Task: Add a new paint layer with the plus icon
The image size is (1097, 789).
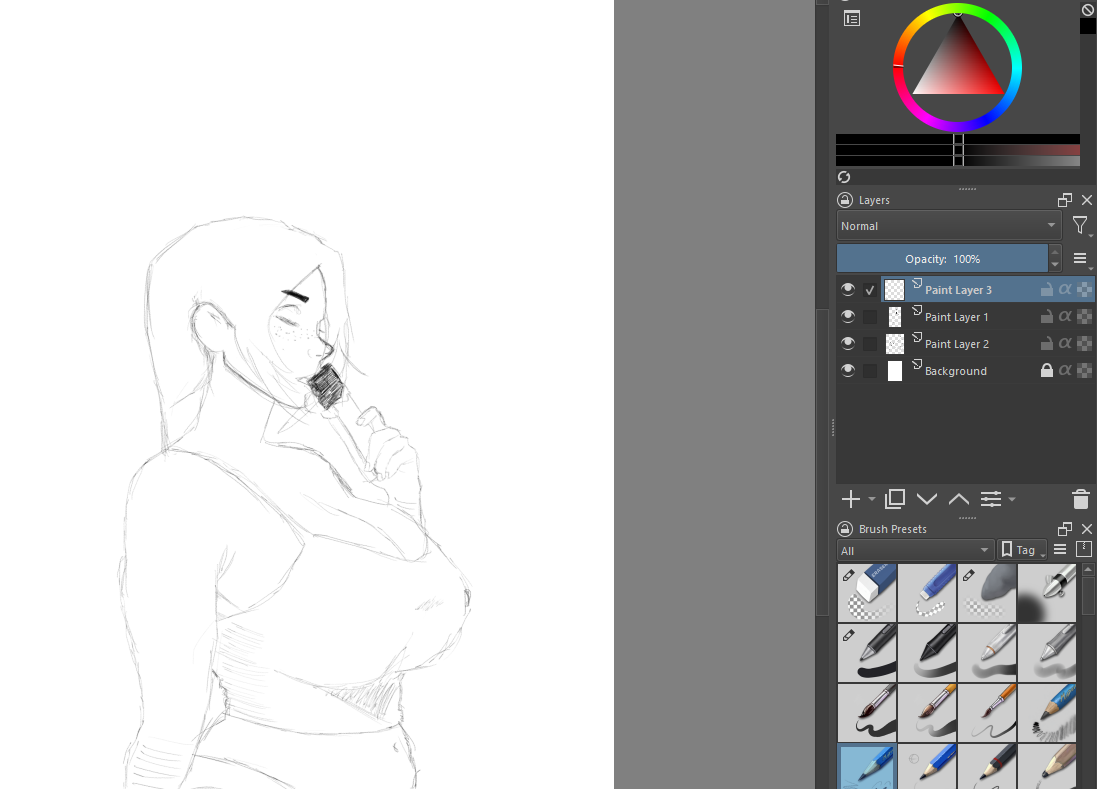Action: [851, 499]
